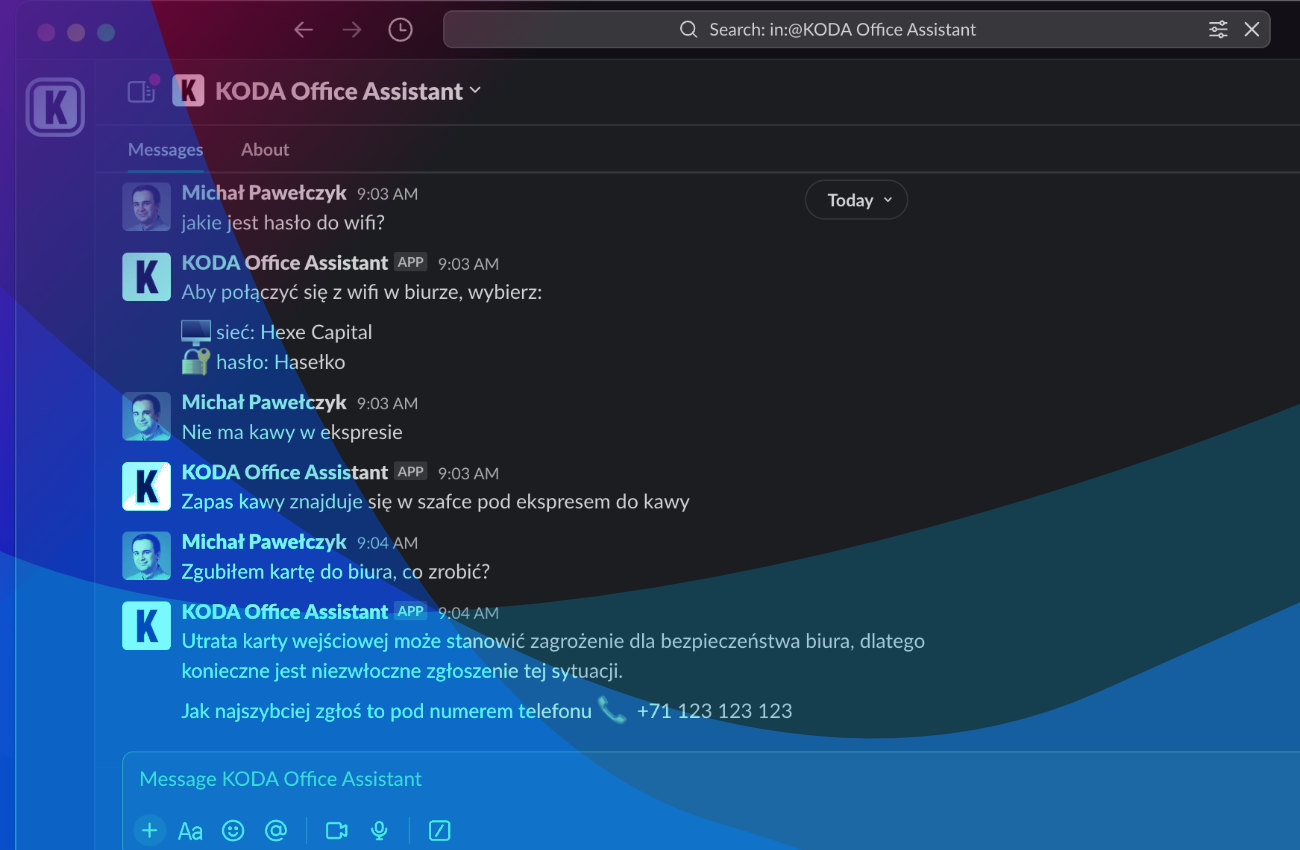This screenshot has height=850, width=1300.
Task: Click the APP badge on the wifi reply
Action: click(x=410, y=262)
